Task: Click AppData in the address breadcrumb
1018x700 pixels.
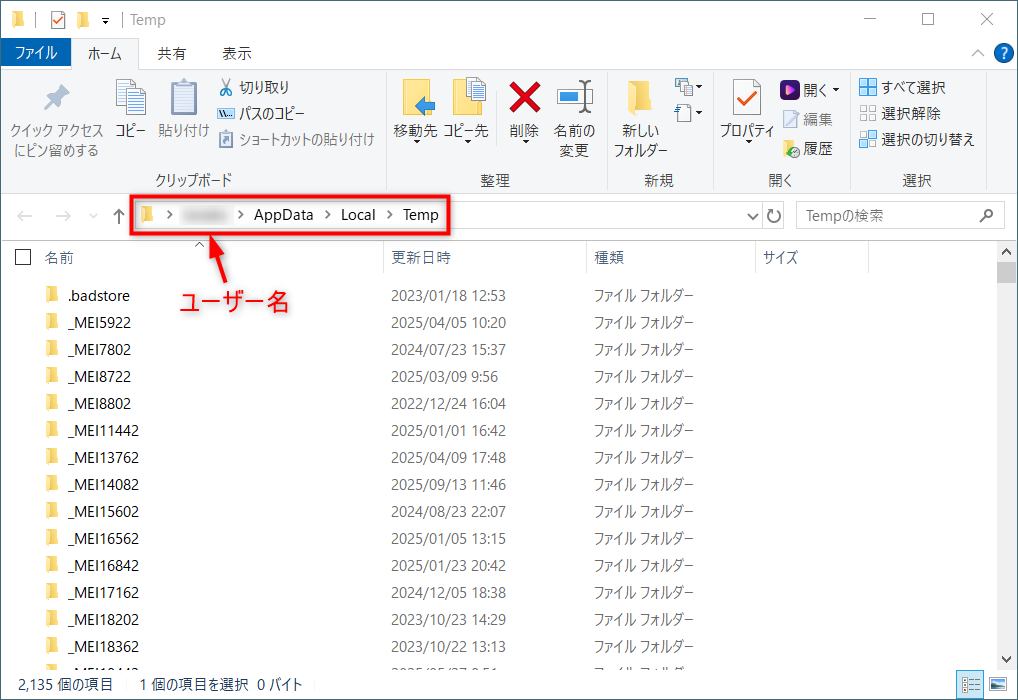Action: click(x=283, y=215)
